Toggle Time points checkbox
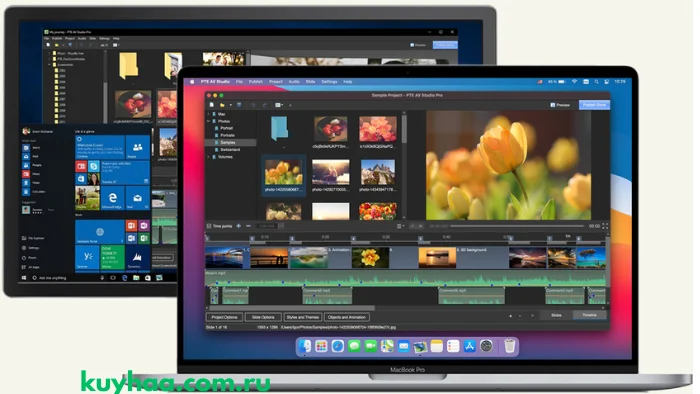 (209, 226)
